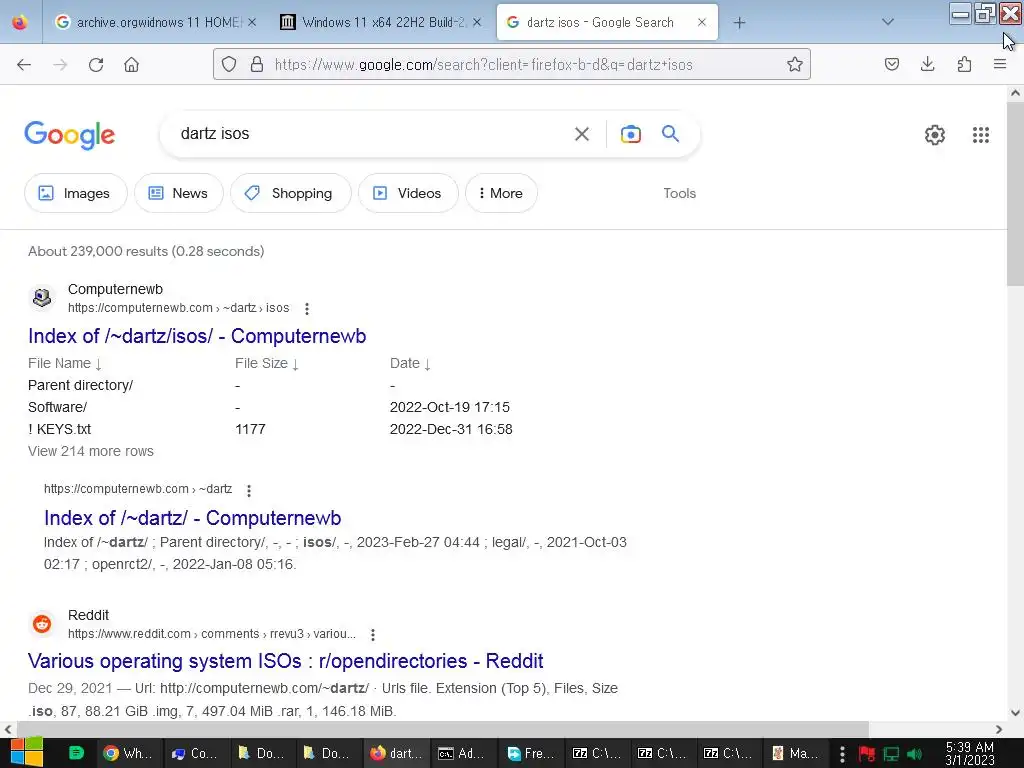
Task: Click the 'Parent directory/' table row
Action: pyautogui.click(x=212, y=385)
